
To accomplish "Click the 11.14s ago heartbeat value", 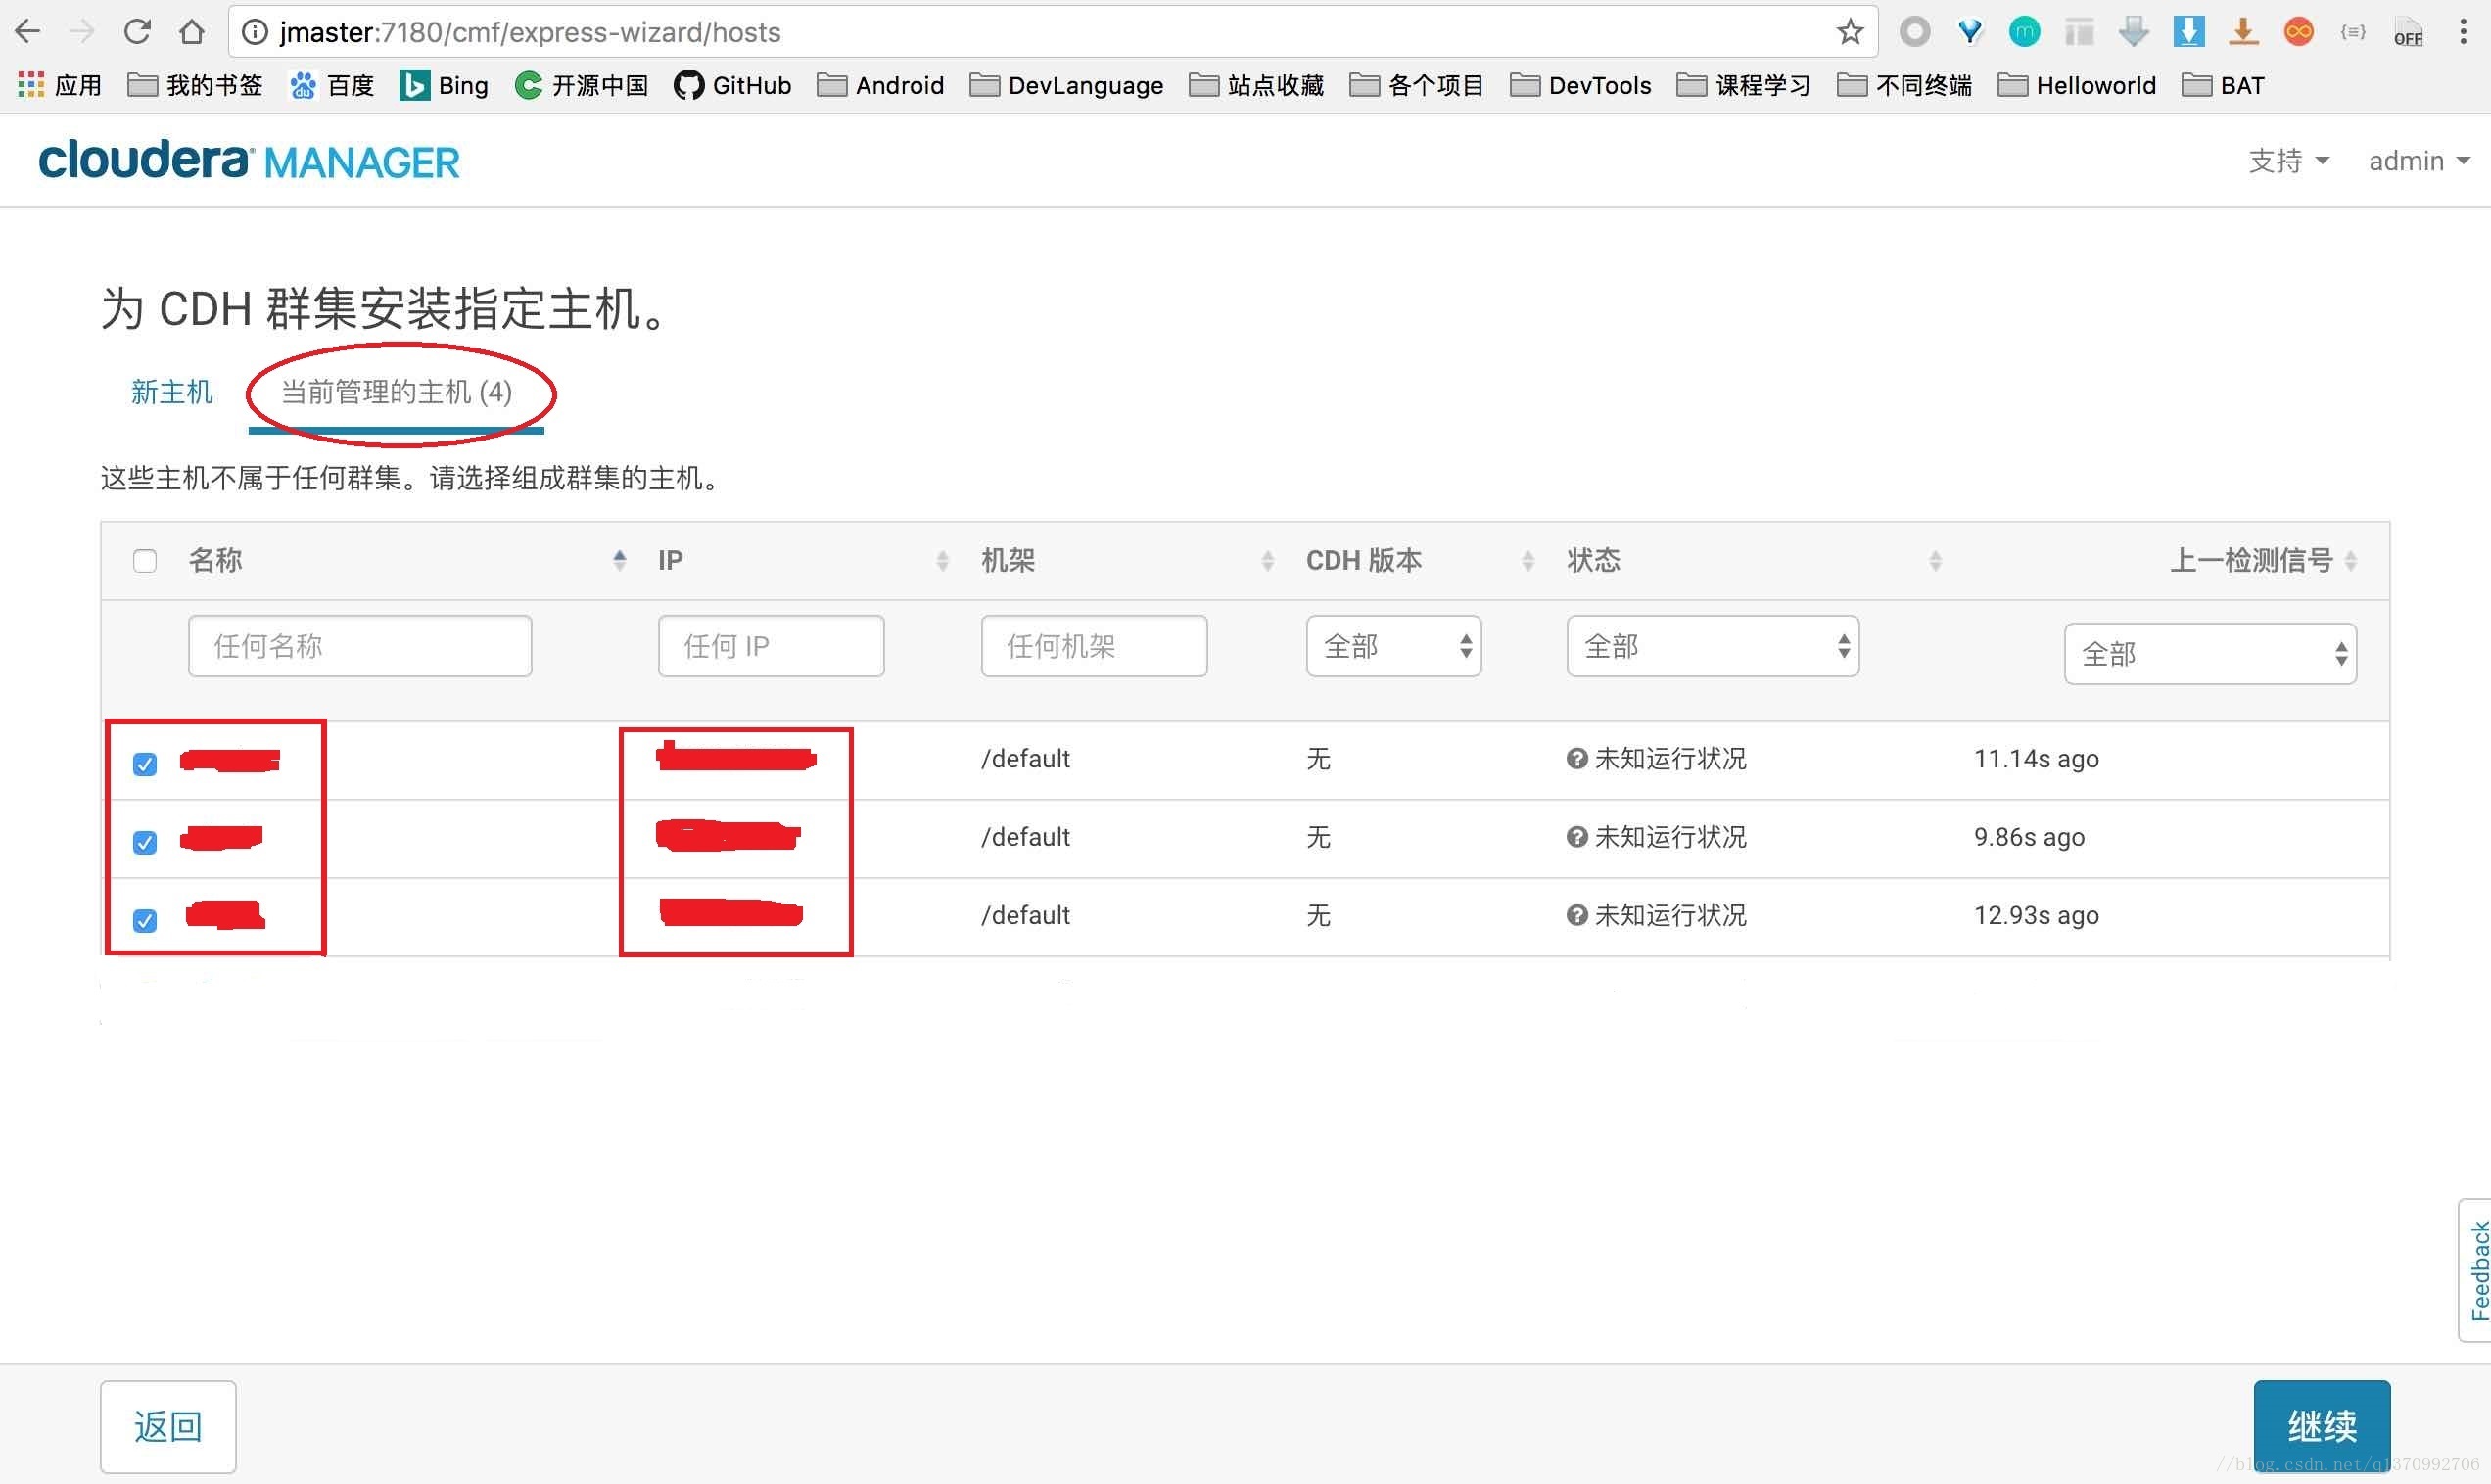I will click(2036, 759).
